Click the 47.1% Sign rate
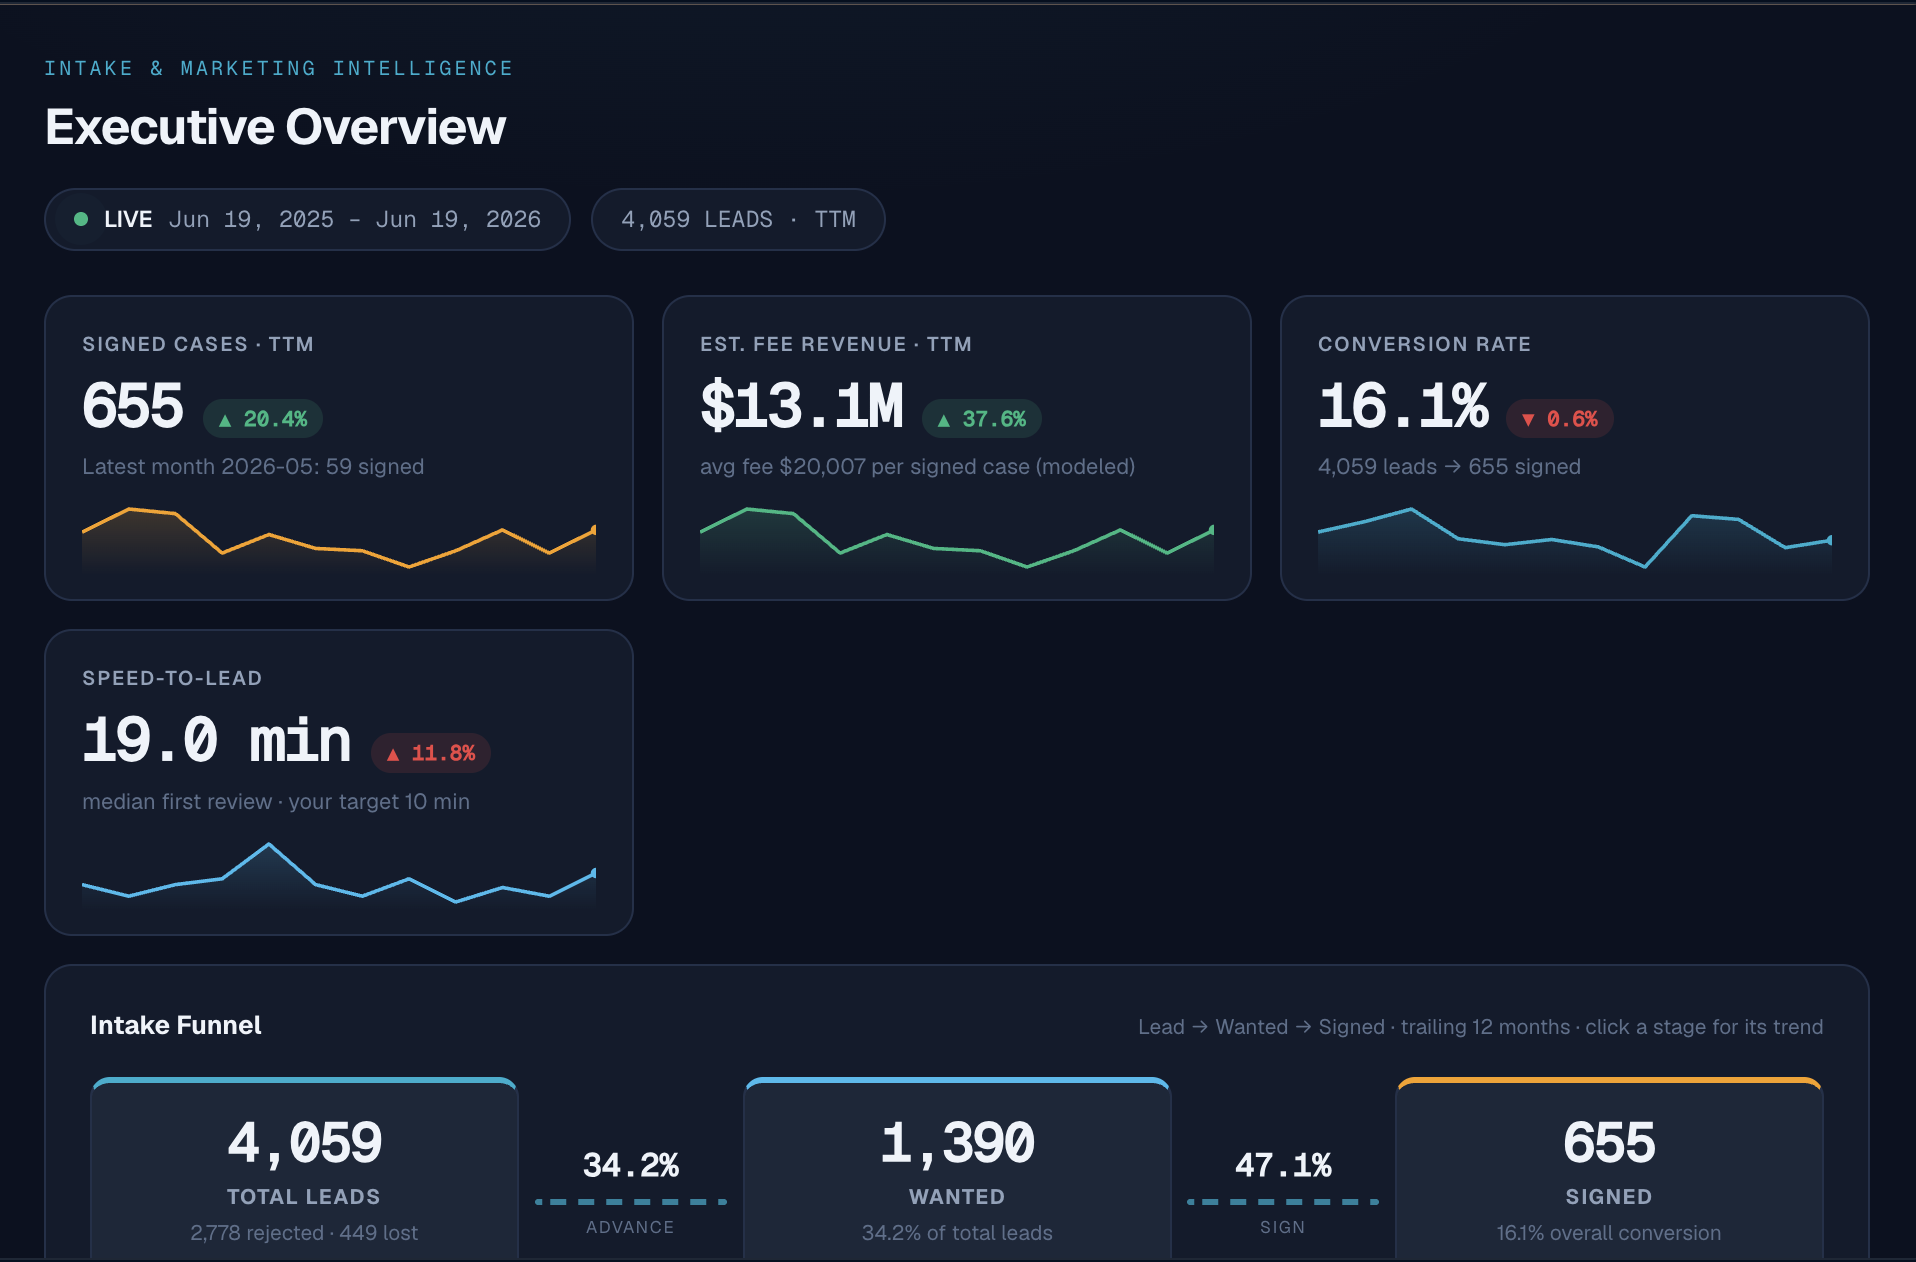This screenshot has height=1262, width=1916. (x=1283, y=1165)
